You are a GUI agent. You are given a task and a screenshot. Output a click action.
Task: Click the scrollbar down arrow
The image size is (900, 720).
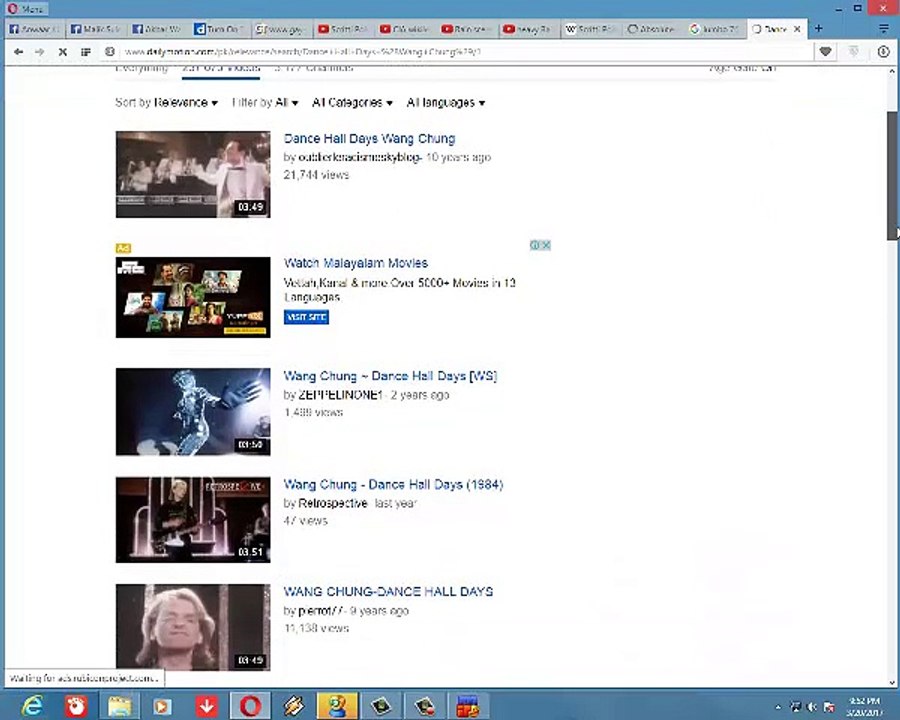(x=893, y=682)
